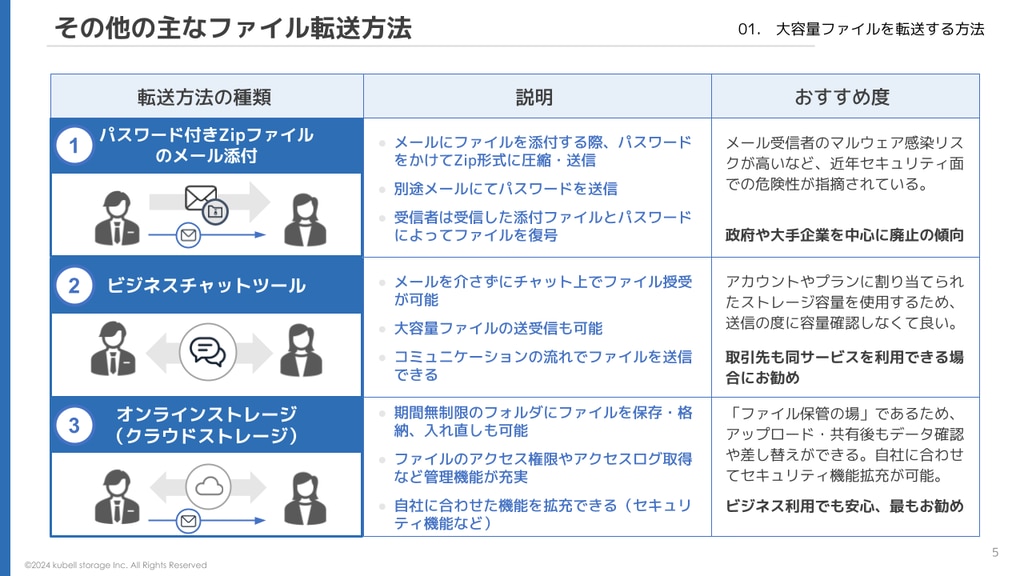Click the section label 01. 大容量ファイルを転送する方法
Viewport: 1024px width, 576px height.
coord(861,29)
